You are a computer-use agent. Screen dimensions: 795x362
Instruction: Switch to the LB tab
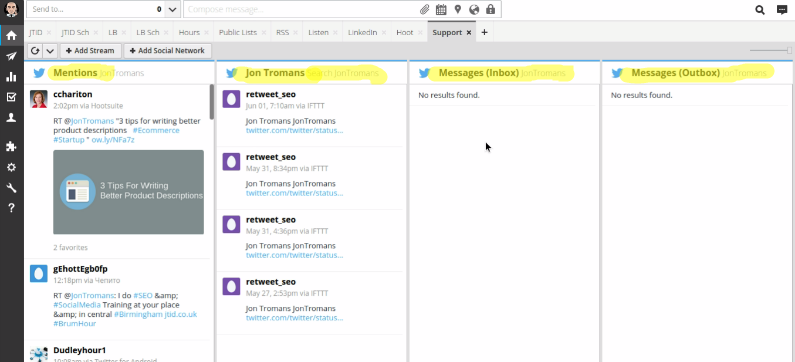pos(113,32)
